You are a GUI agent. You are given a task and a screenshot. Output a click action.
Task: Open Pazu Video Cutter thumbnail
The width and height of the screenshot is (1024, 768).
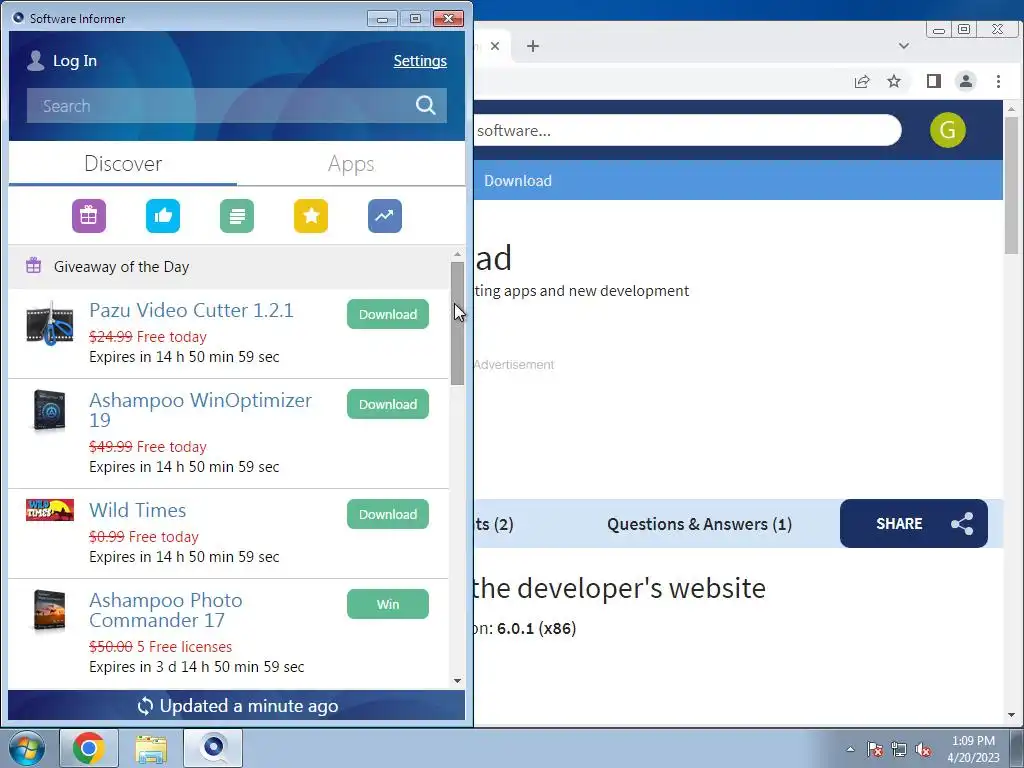(x=50, y=323)
